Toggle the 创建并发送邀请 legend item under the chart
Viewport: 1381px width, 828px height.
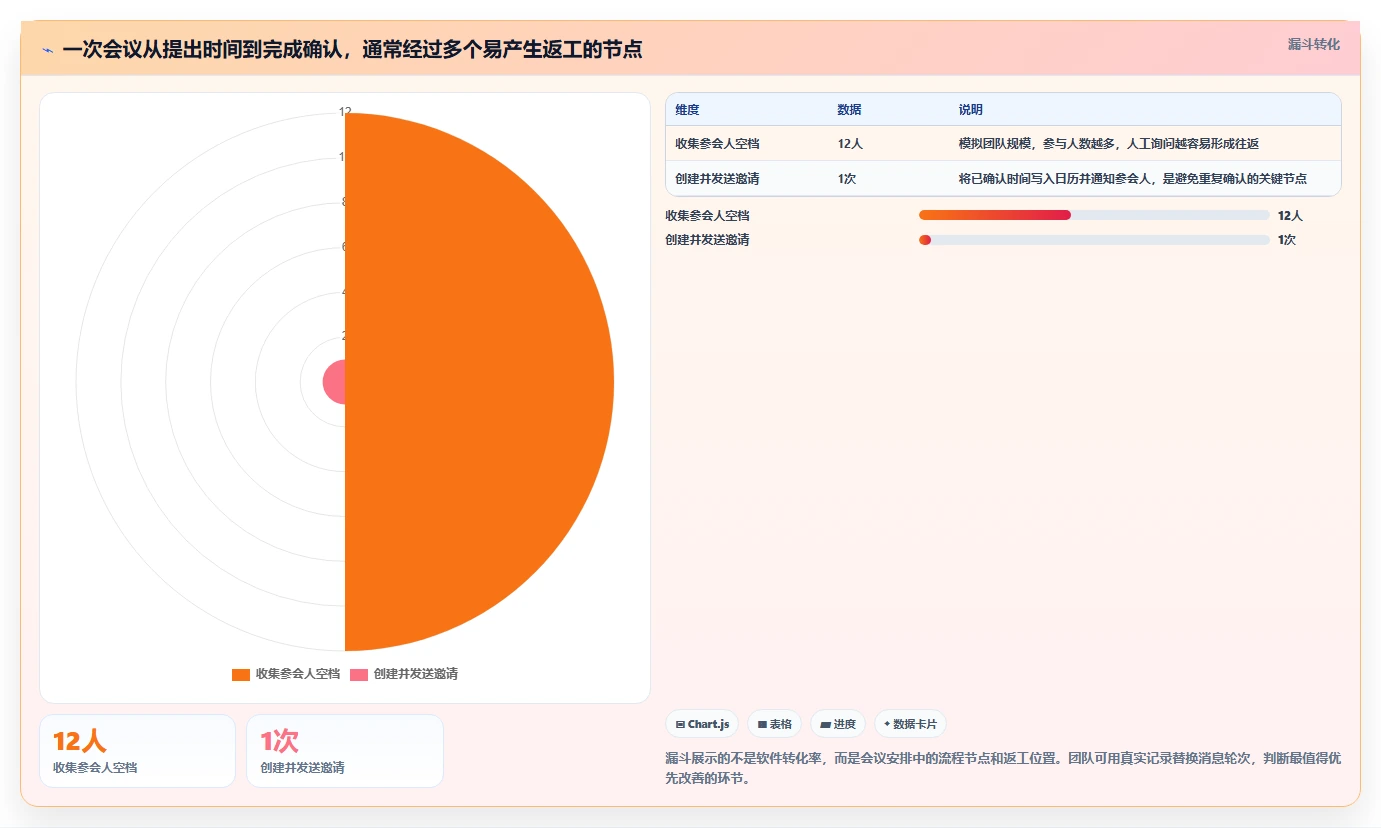point(404,674)
